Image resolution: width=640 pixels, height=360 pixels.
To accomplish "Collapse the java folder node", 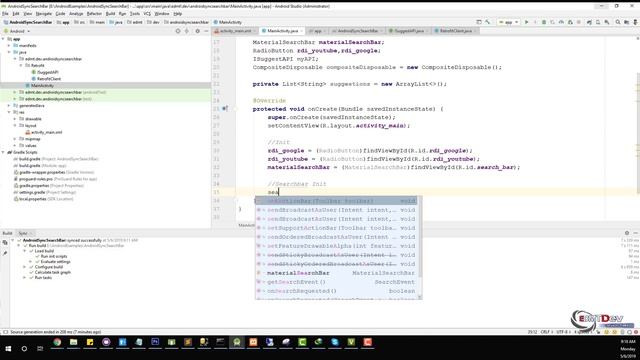I will coord(9,52).
